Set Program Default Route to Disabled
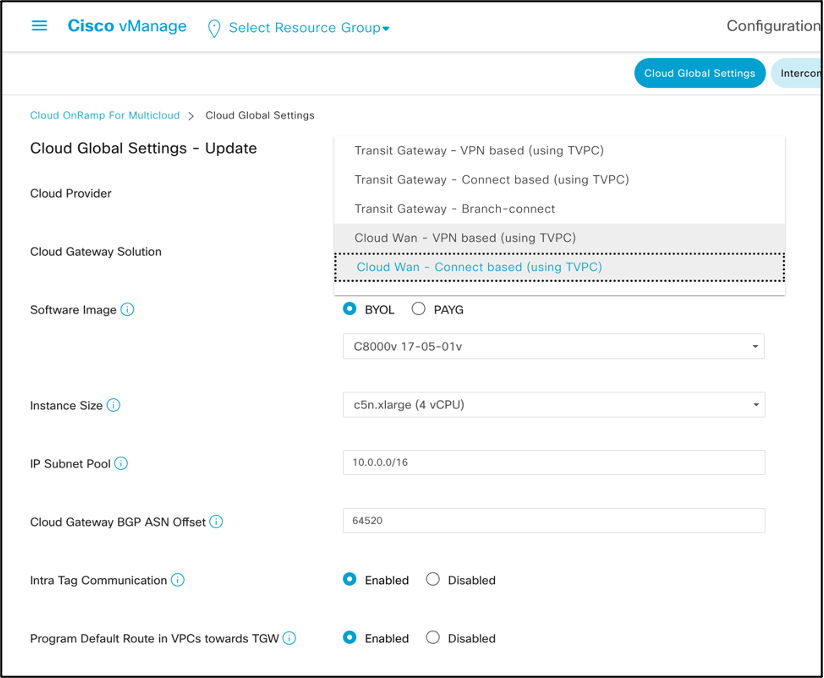The image size is (824, 678). [x=433, y=637]
